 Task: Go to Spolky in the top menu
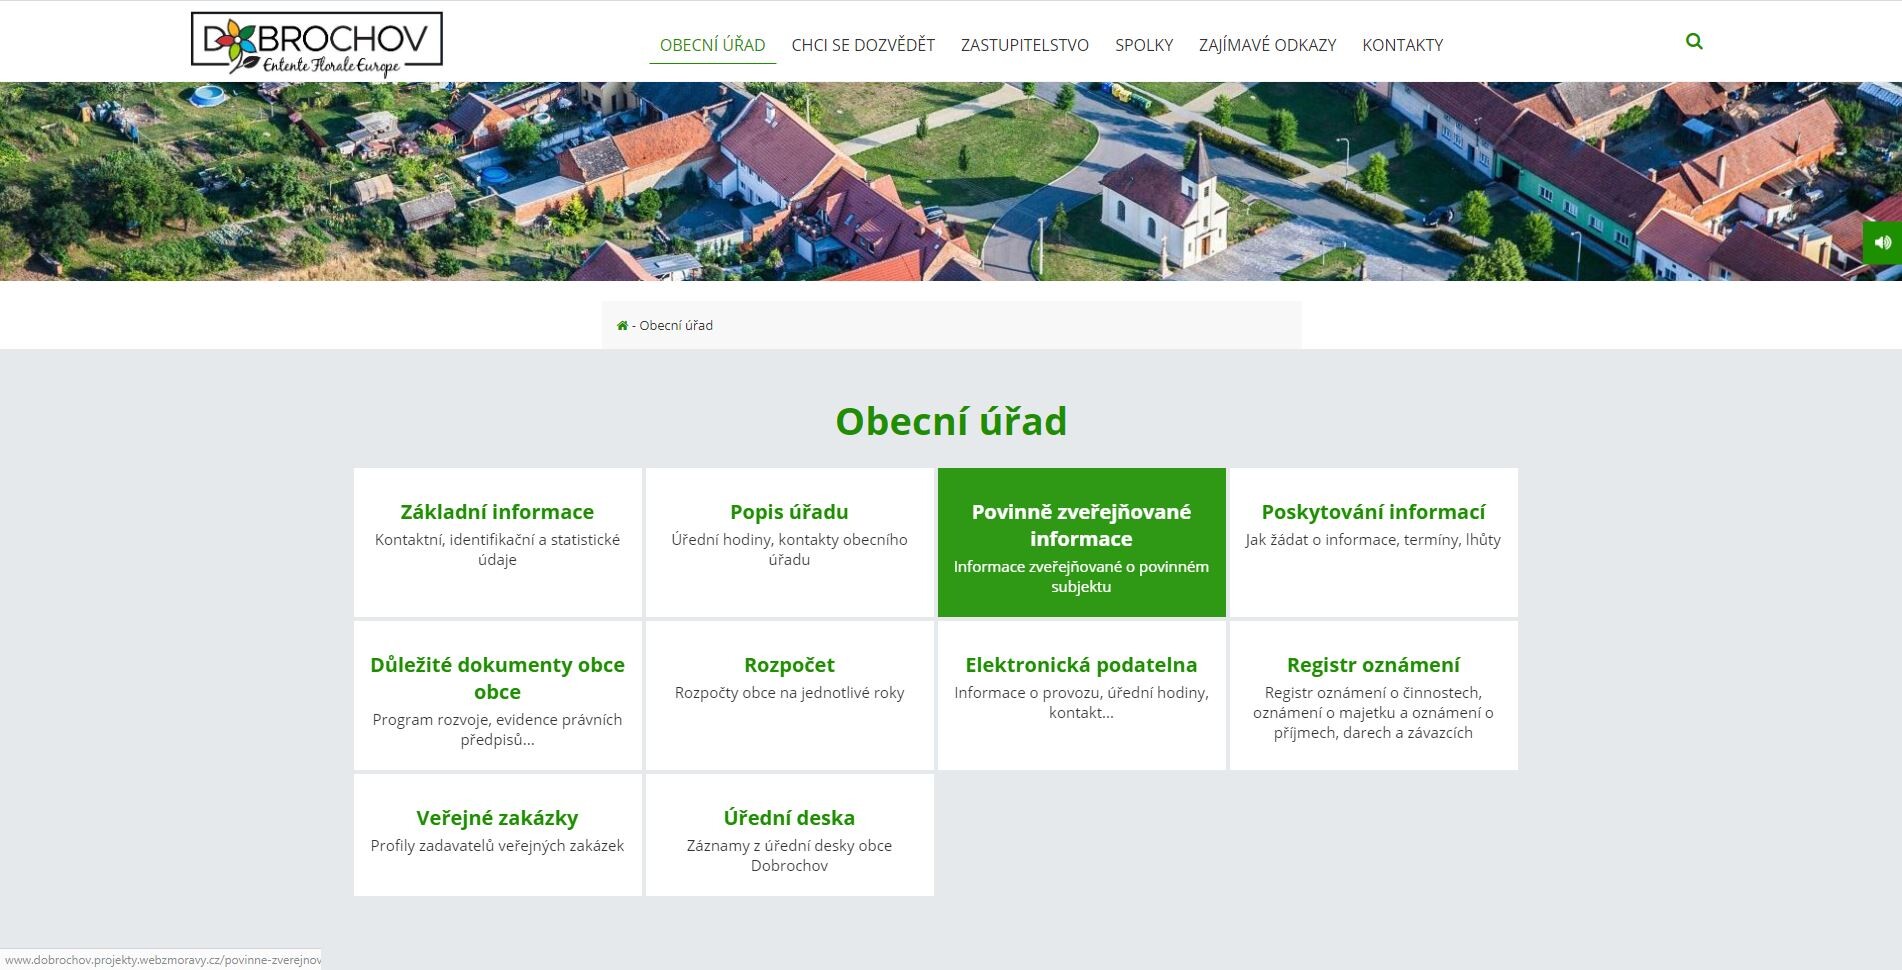1143,45
